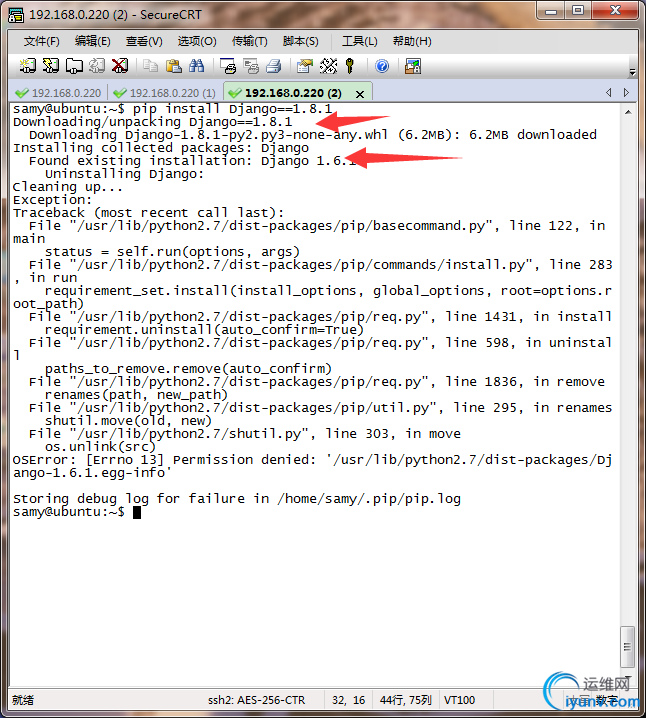Click the 'Exception:' line in terminal
646x718 pixels.
coord(52,200)
